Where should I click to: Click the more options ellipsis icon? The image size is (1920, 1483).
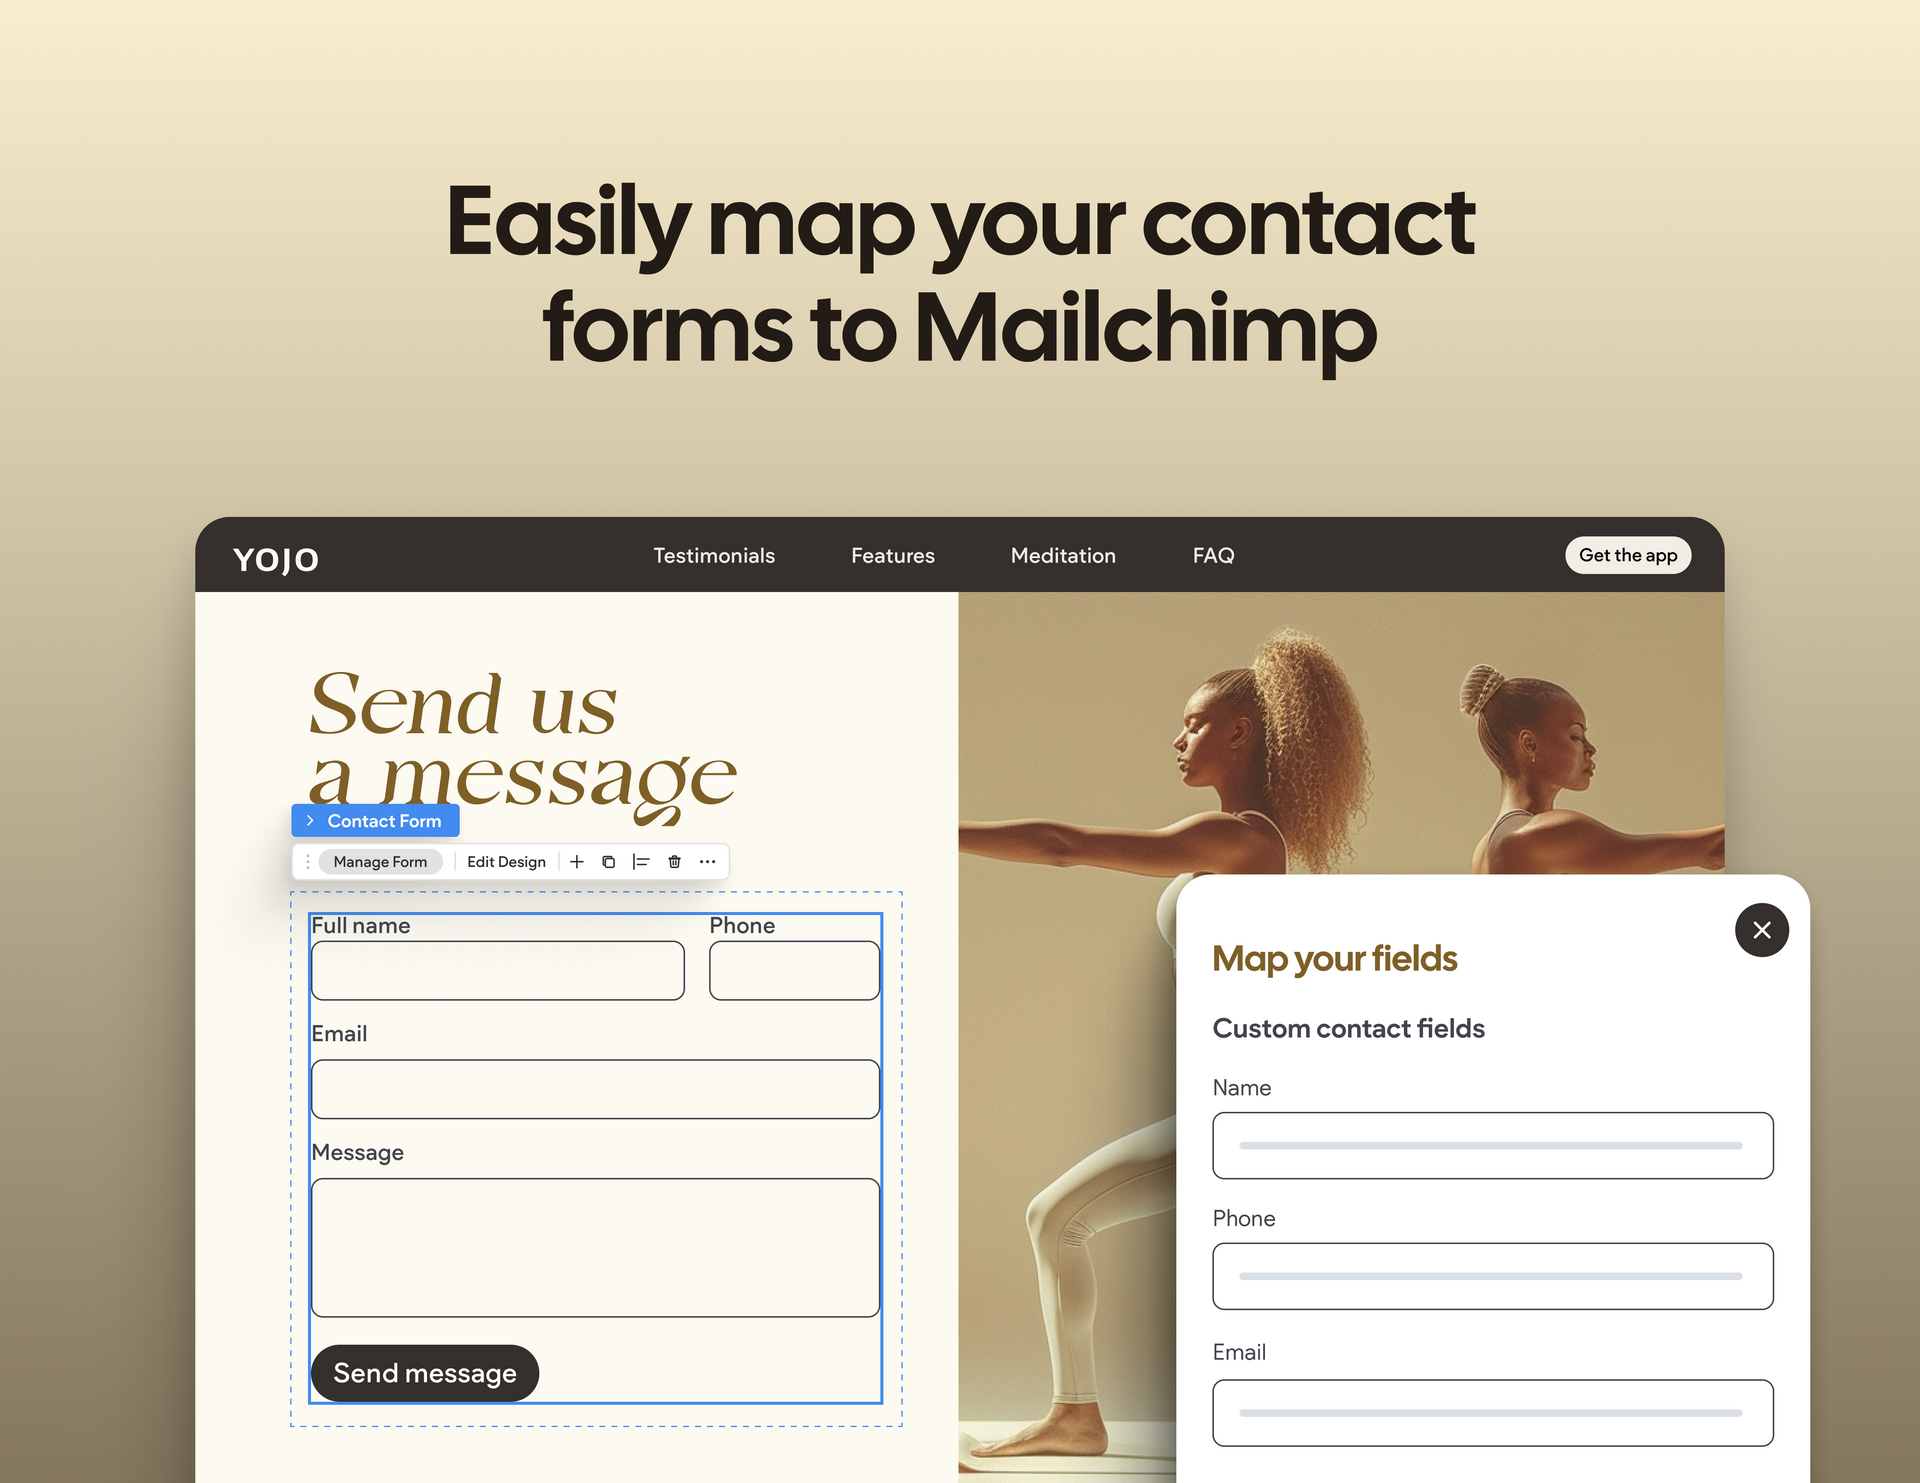709,863
